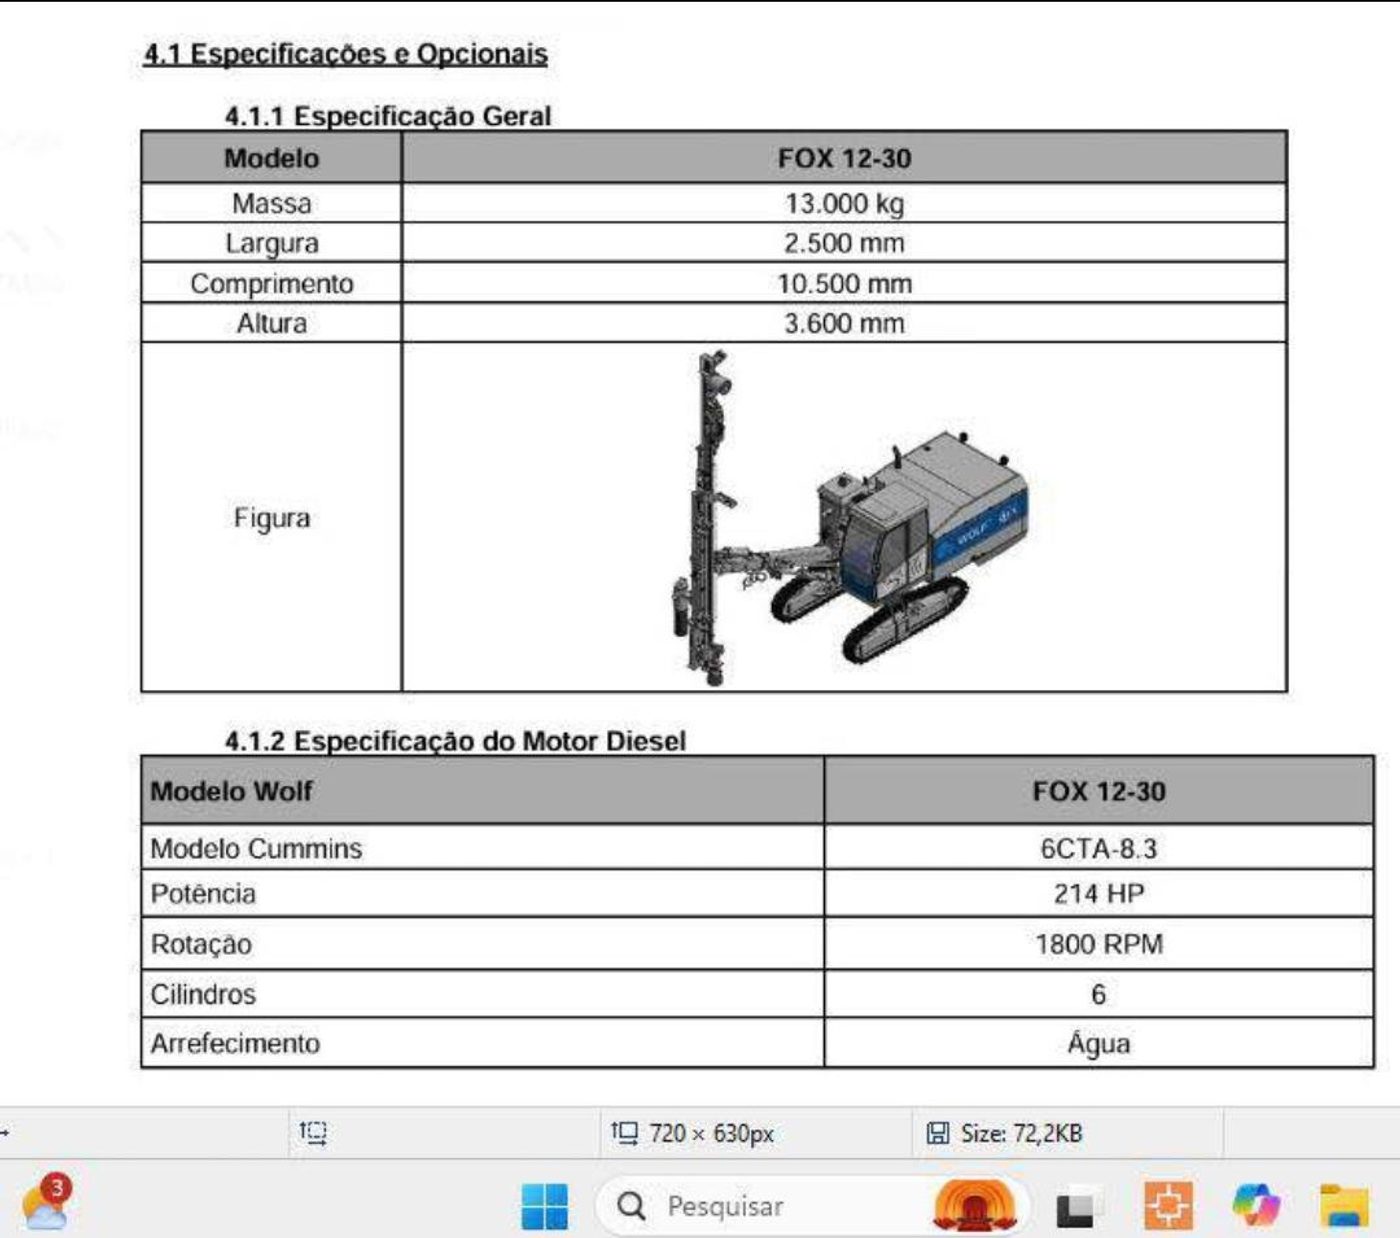This screenshot has width=1400, height=1238.
Task: Open the Windows Start menu
Action: pos(545,1206)
